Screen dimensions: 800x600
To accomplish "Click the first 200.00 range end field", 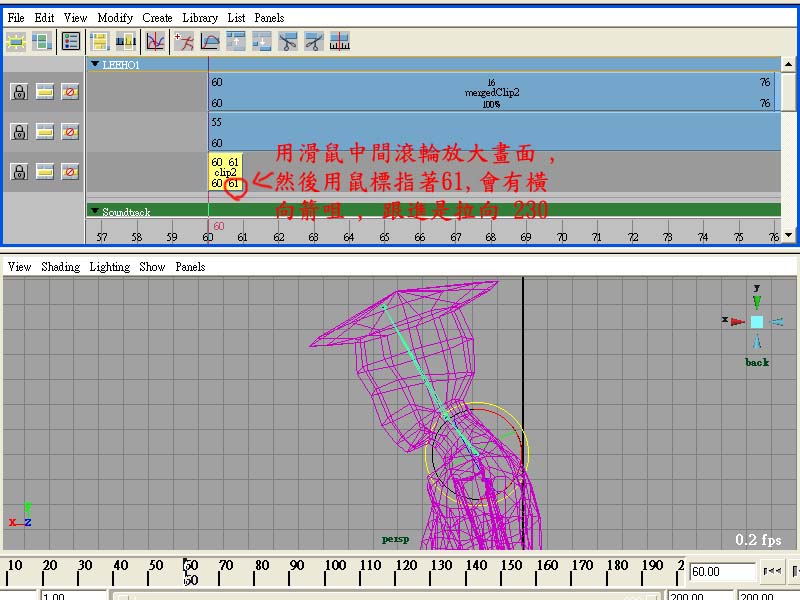I will pyautogui.click(x=699, y=596).
